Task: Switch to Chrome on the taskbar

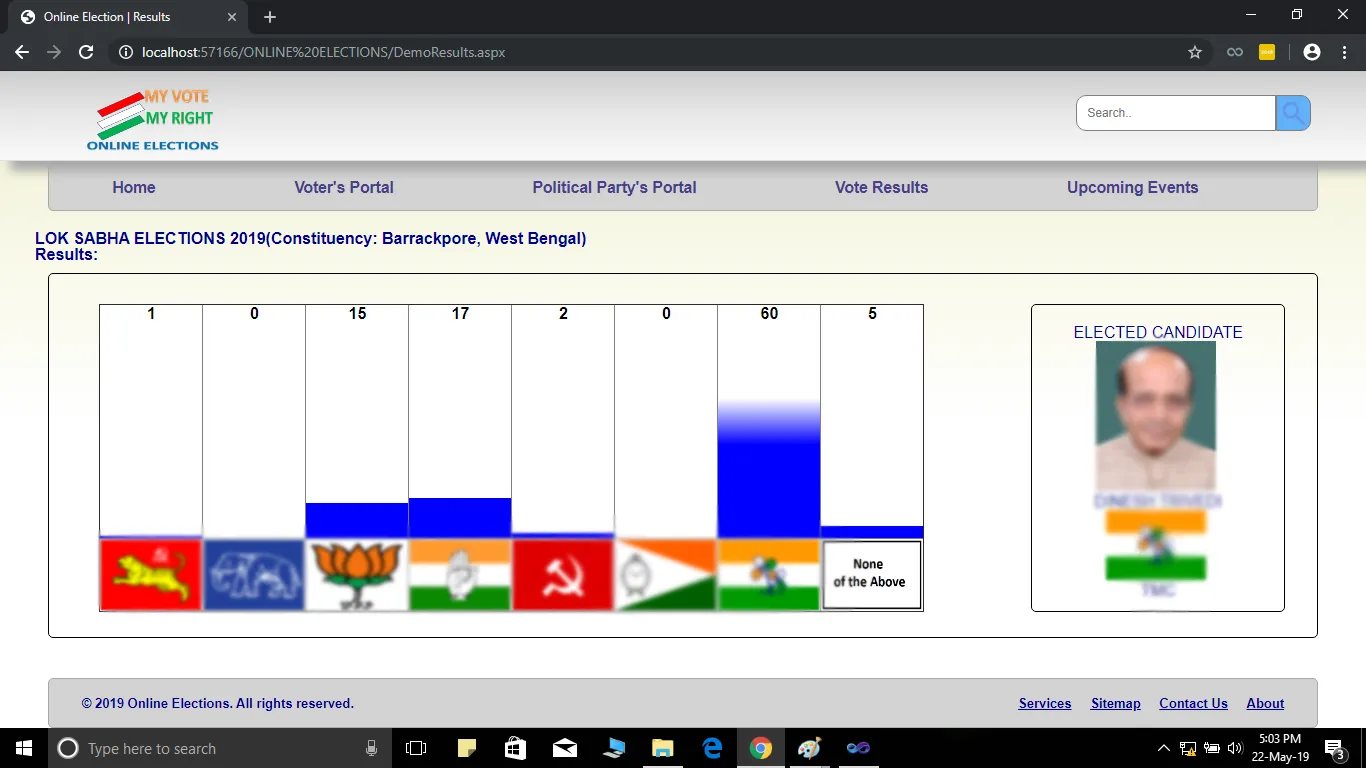Action: tap(761, 748)
